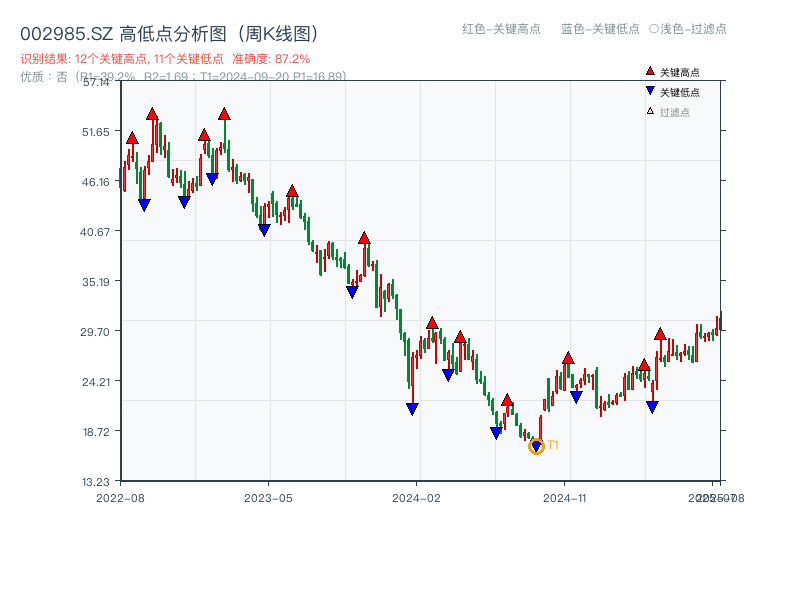800x600 pixels.
Task: Click the blue key-low marker near 40.67 level
Action: pos(264,230)
